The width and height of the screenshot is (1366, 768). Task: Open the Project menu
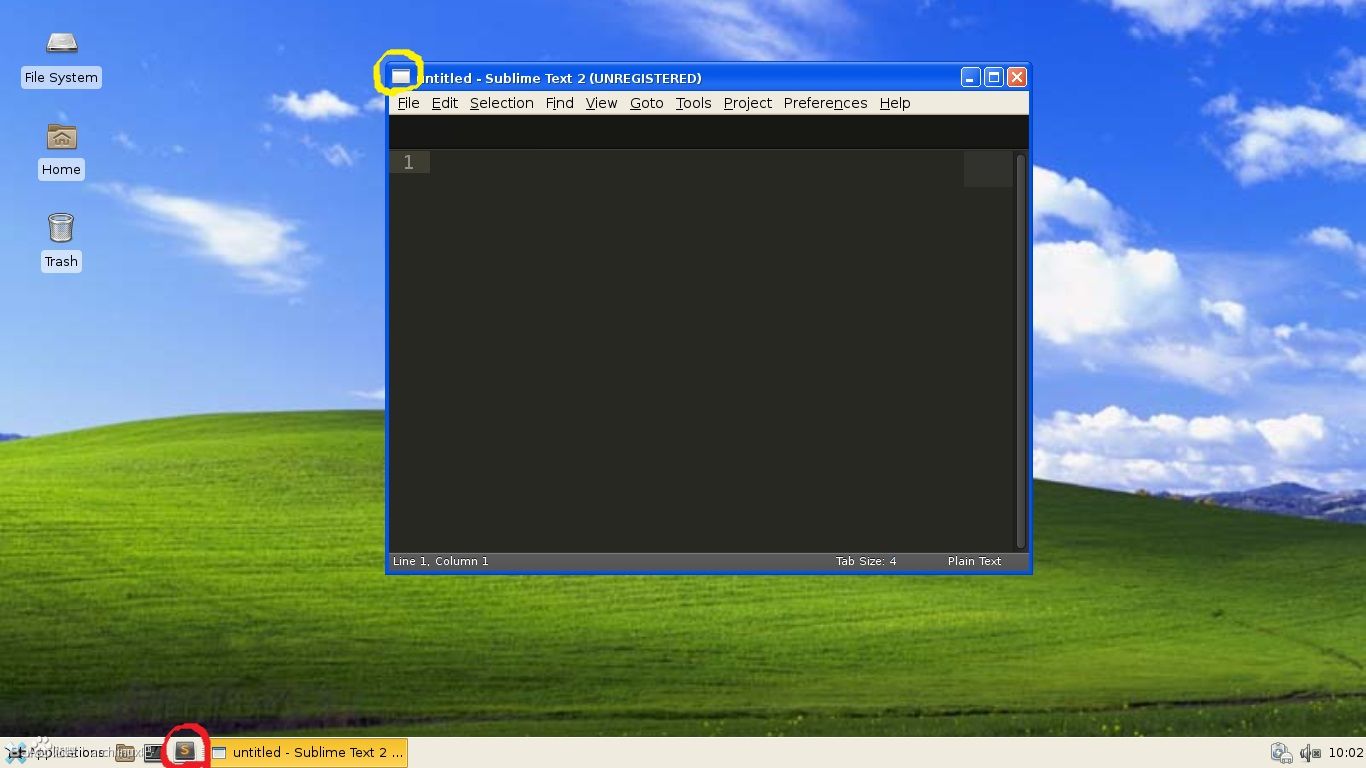pyautogui.click(x=748, y=103)
